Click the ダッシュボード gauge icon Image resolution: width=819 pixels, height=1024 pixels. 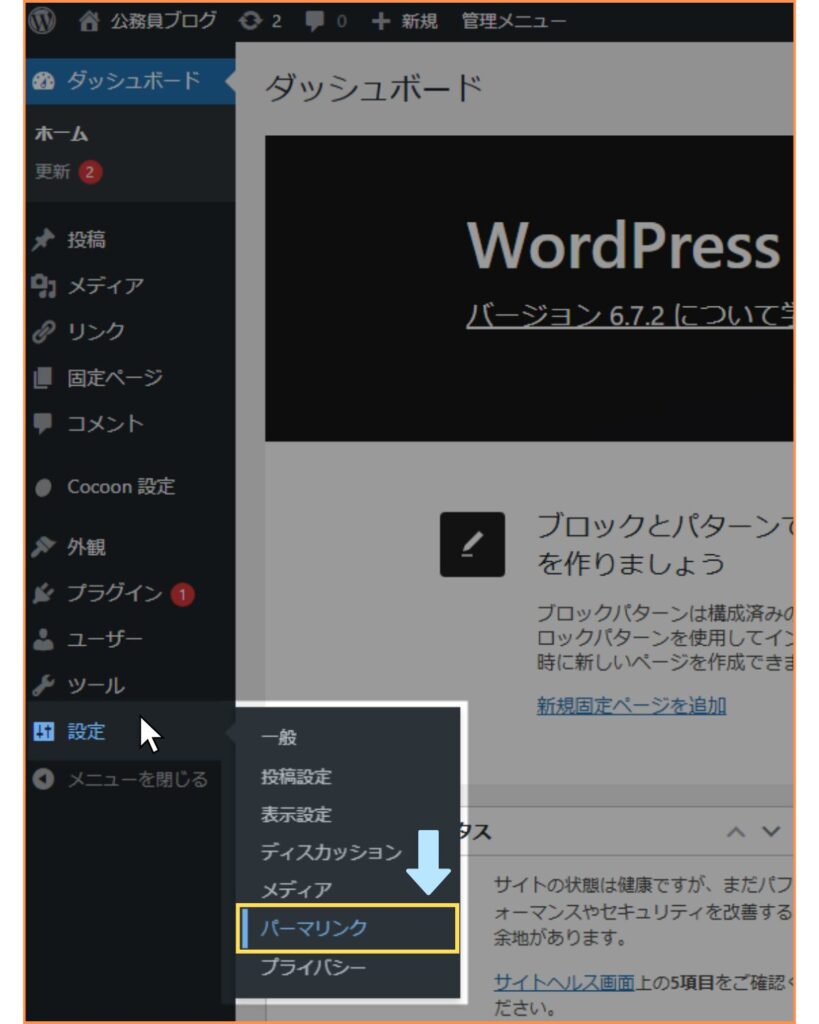44,81
